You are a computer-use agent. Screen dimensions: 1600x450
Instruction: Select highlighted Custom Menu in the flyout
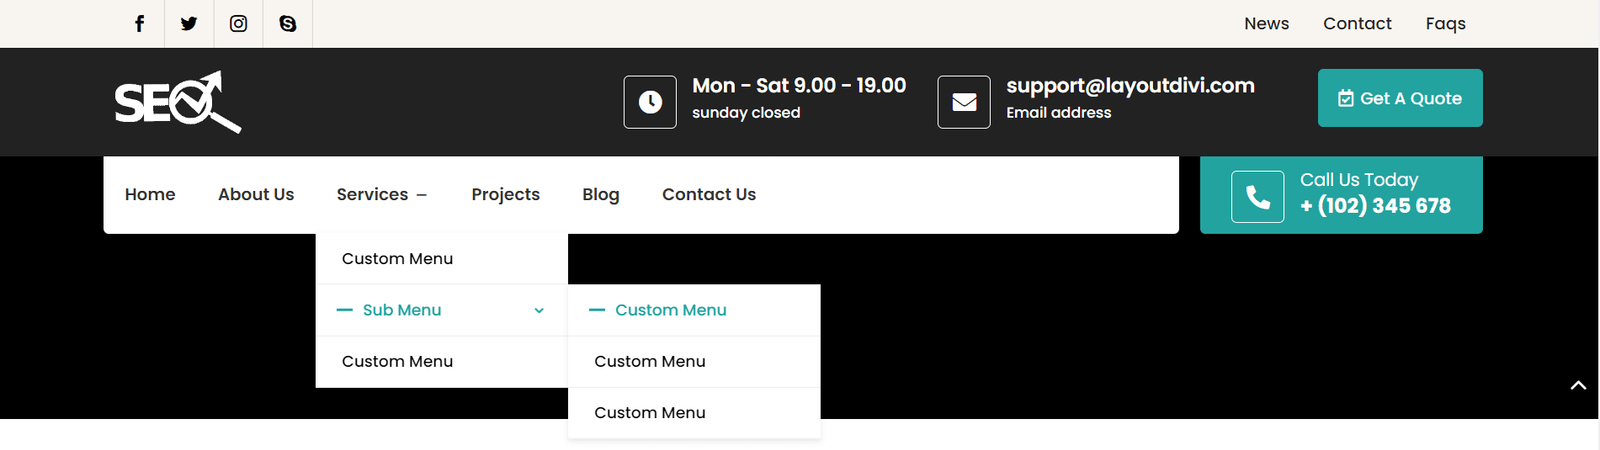(670, 311)
